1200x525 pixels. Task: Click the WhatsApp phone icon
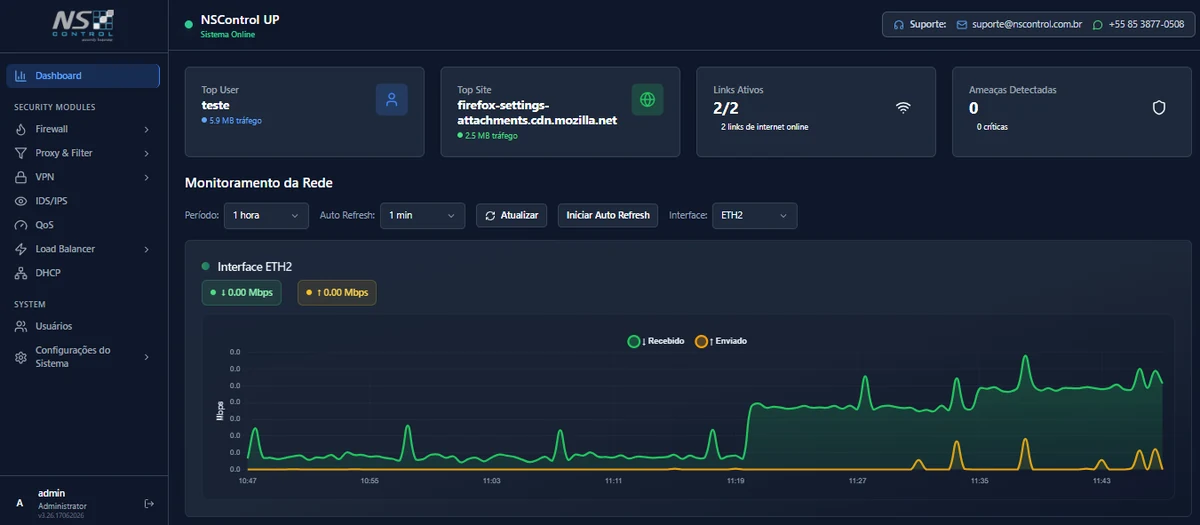[x=1099, y=24]
